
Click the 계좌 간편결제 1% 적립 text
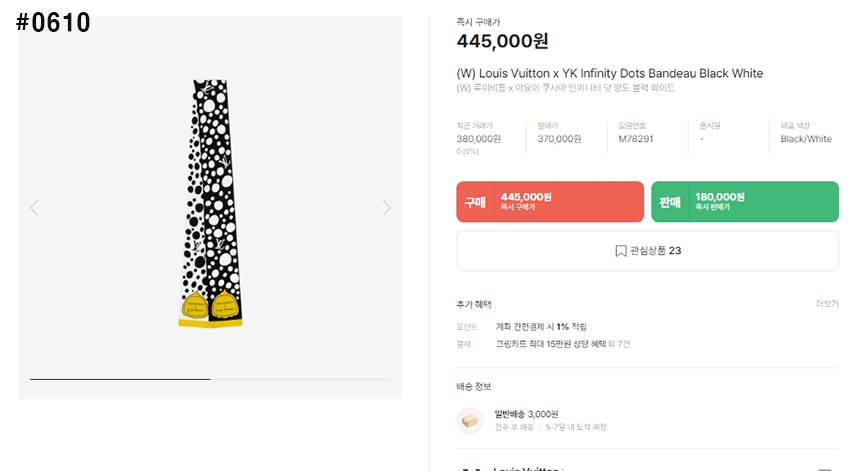[x=541, y=327]
